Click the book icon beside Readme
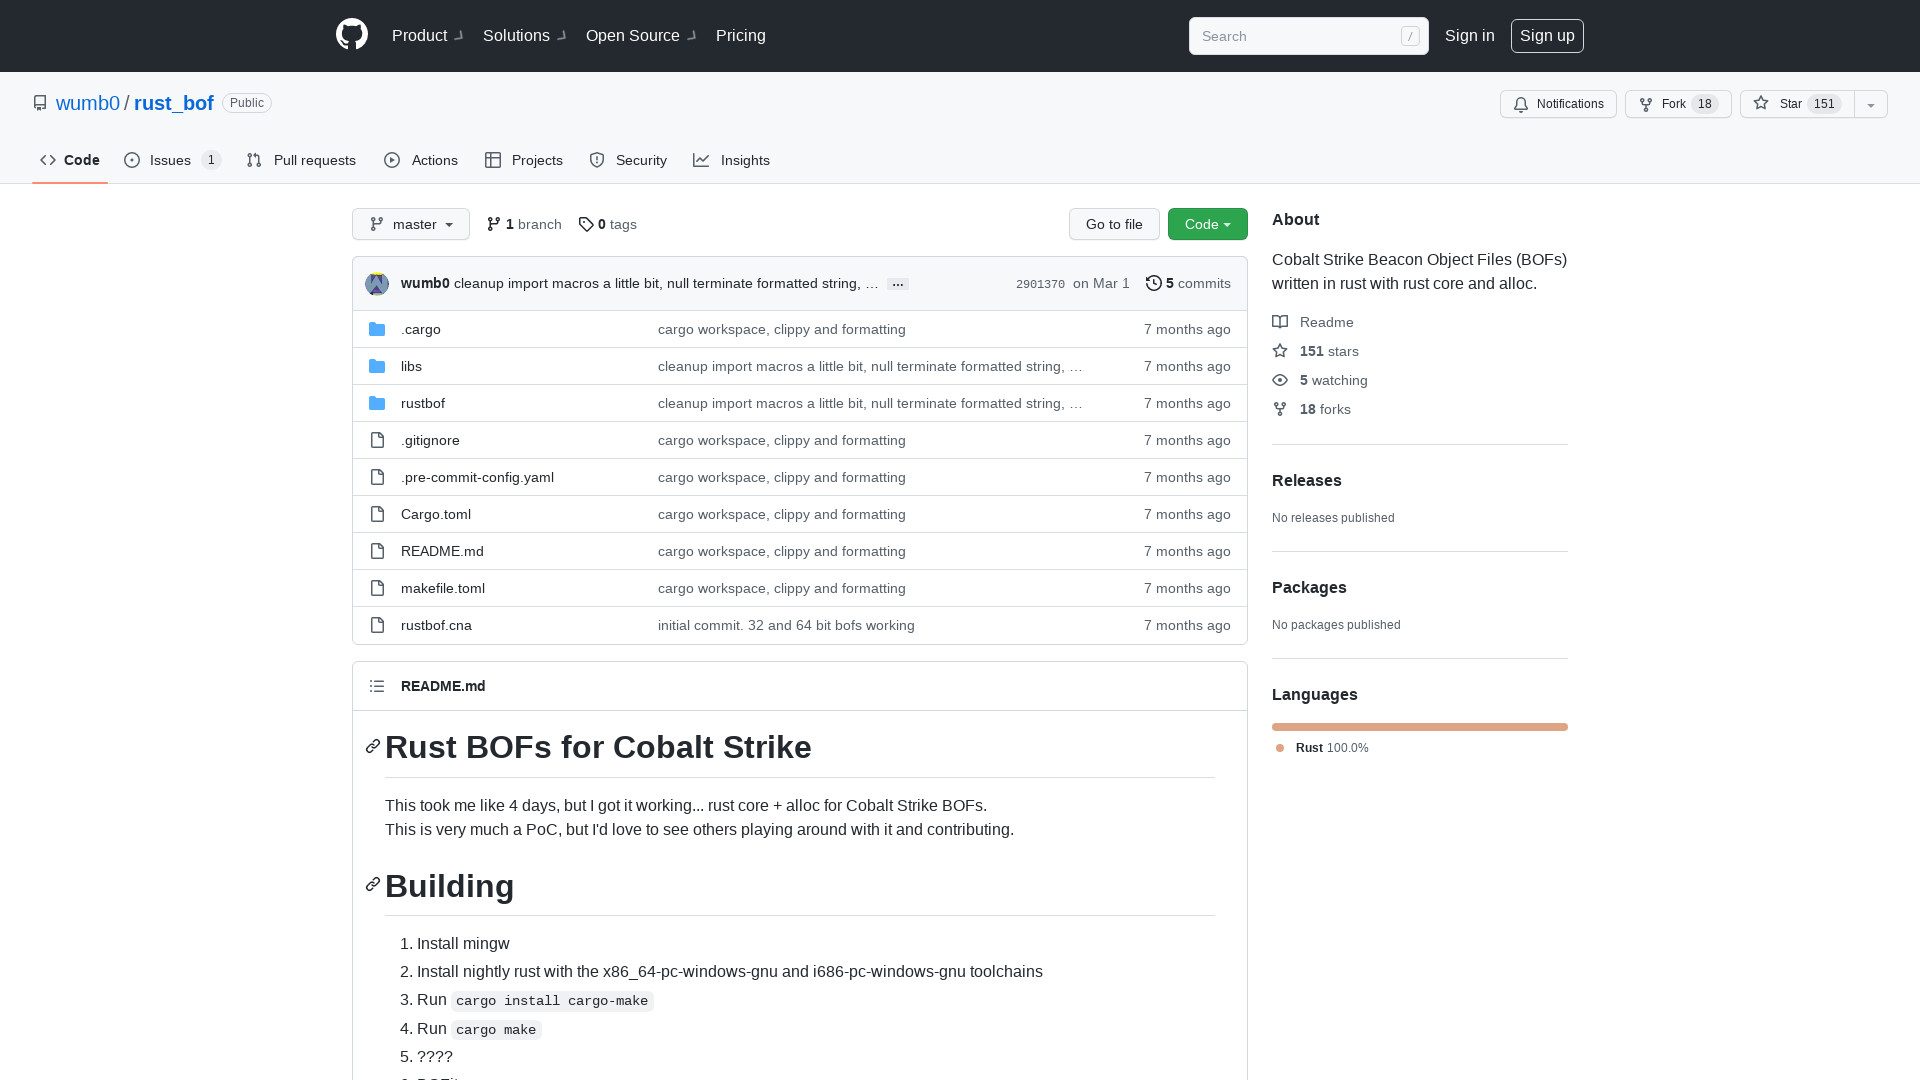This screenshot has width=1920, height=1080. [x=1280, y=322]
